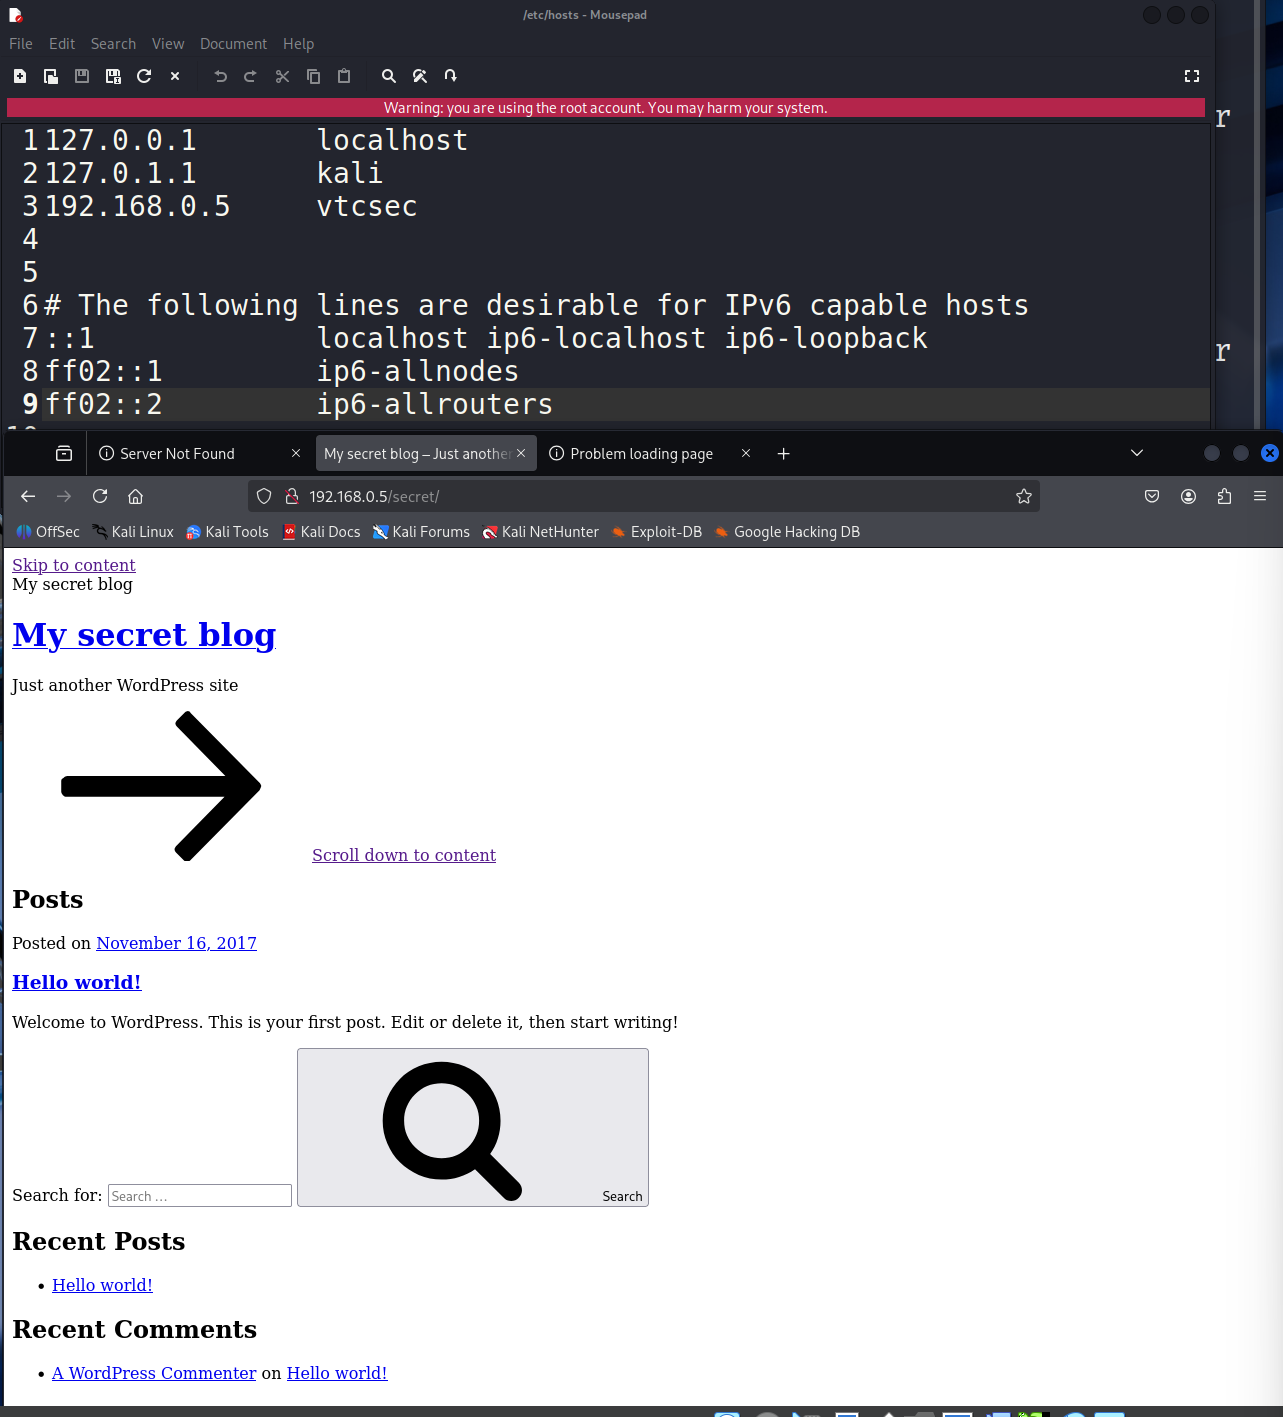This screenshot has width=1283, height=1417.
Task: Open the Hello world! post title under Posts
Action: pos(77,982)
